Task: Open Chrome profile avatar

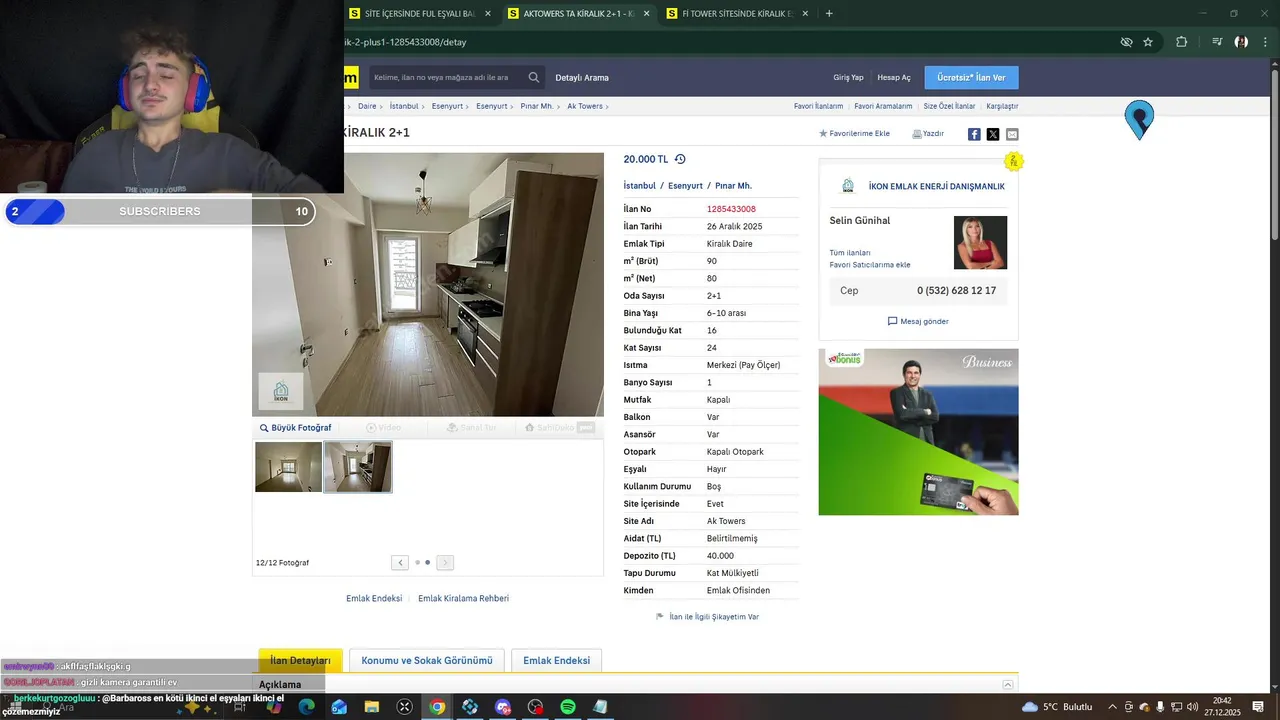Action: [1241, 42]
